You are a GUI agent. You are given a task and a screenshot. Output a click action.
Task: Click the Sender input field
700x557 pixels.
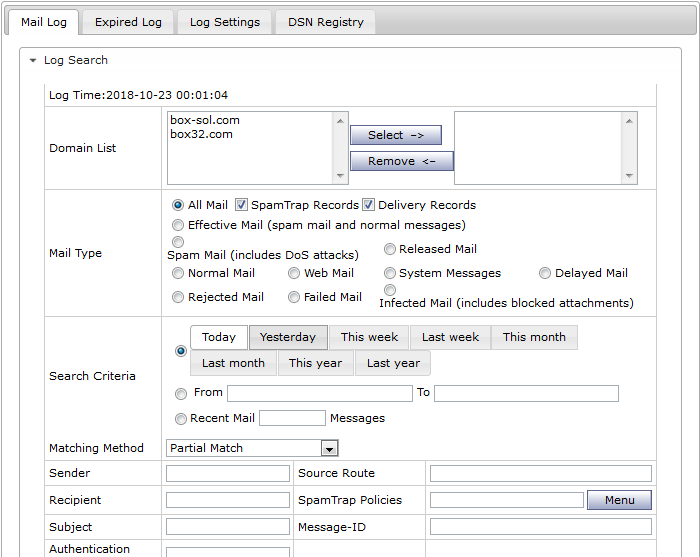pyautogui.click(x=227, y=473)
